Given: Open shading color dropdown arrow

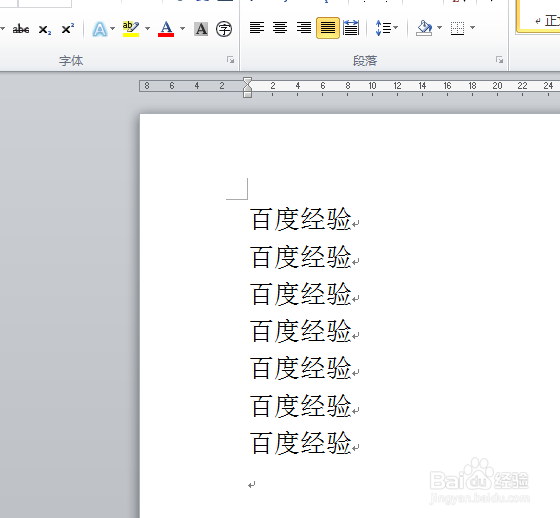Looking at the screenshot, I should tap(440, 28).
